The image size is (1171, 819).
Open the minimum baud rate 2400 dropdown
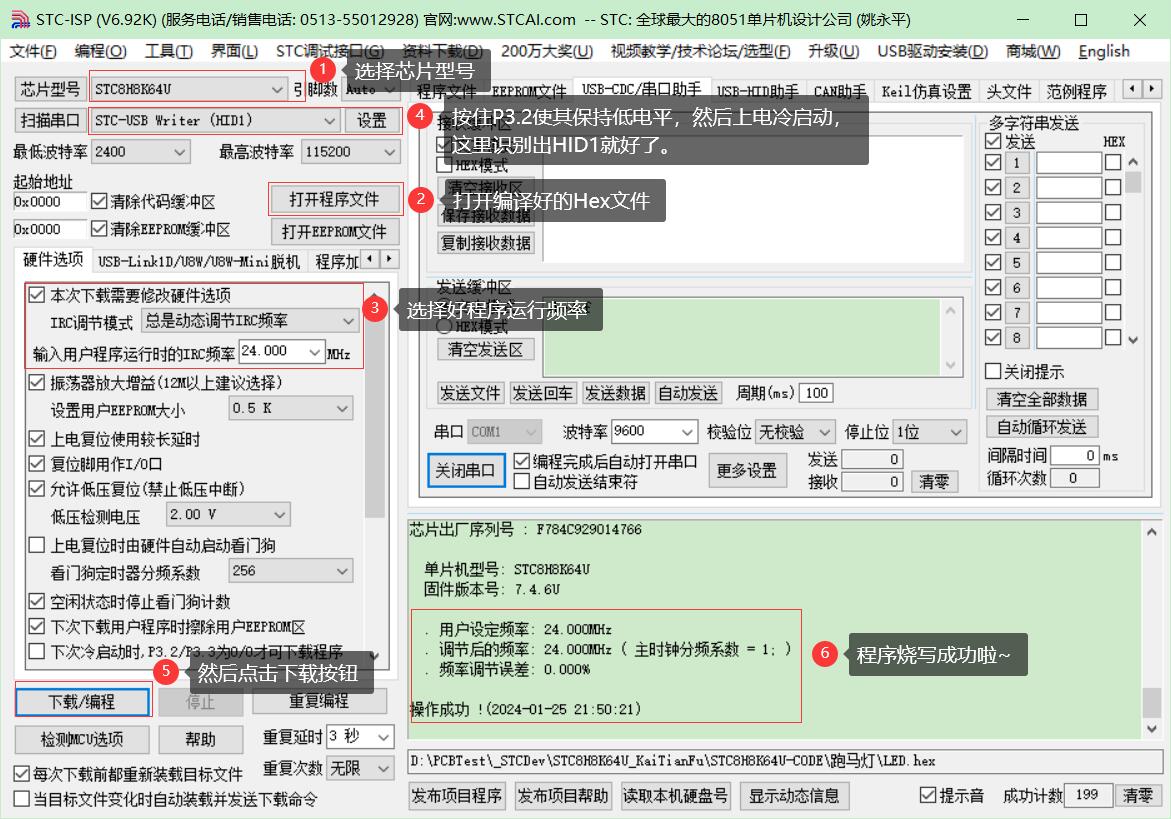179,152
